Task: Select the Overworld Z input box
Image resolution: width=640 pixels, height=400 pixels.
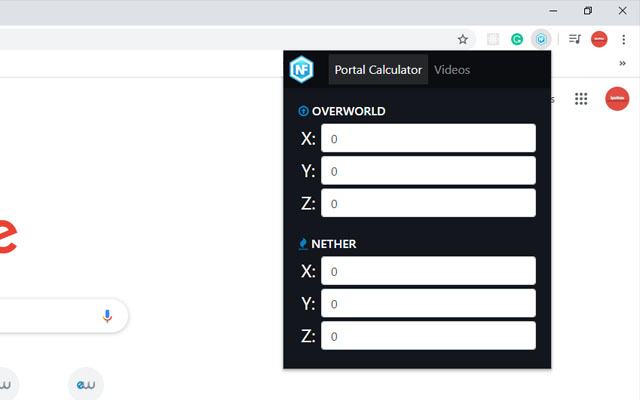Action: click(428, 203)
